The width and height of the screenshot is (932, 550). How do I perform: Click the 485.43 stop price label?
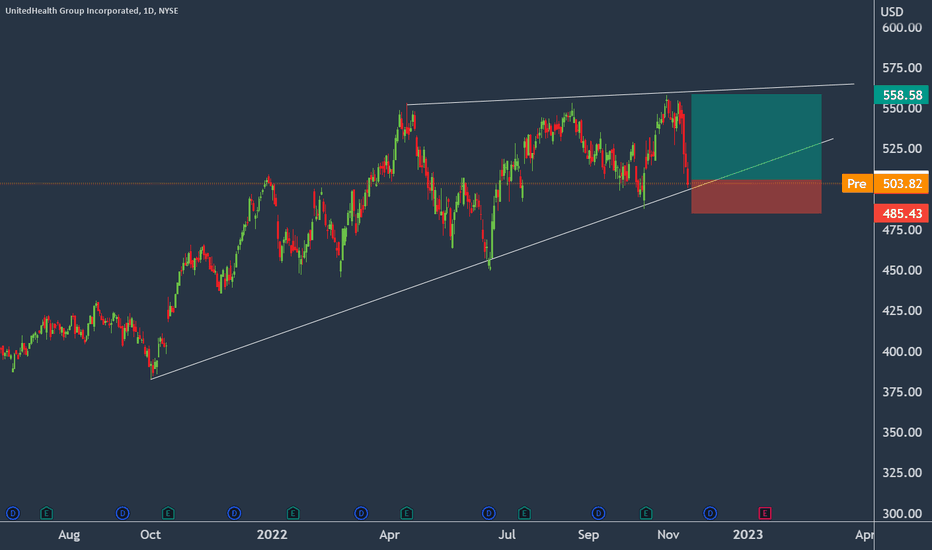902,213
